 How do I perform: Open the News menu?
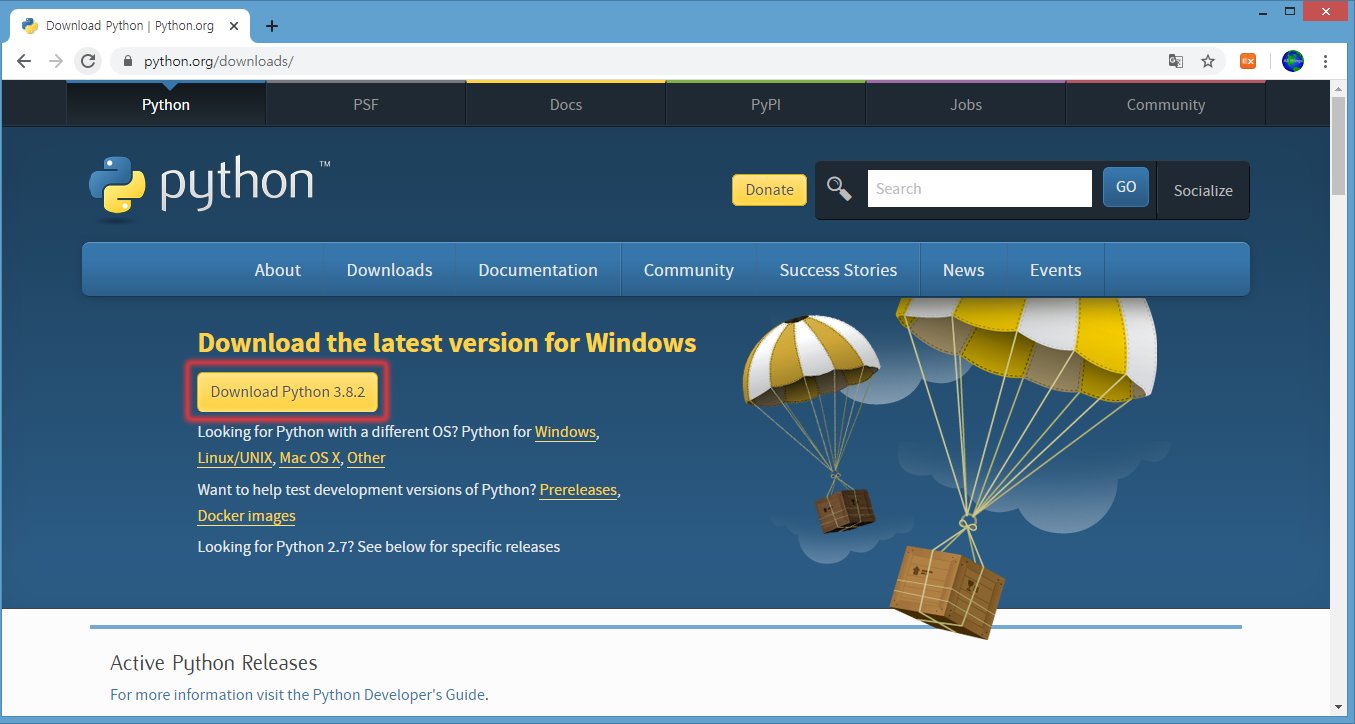pos(964,270)
